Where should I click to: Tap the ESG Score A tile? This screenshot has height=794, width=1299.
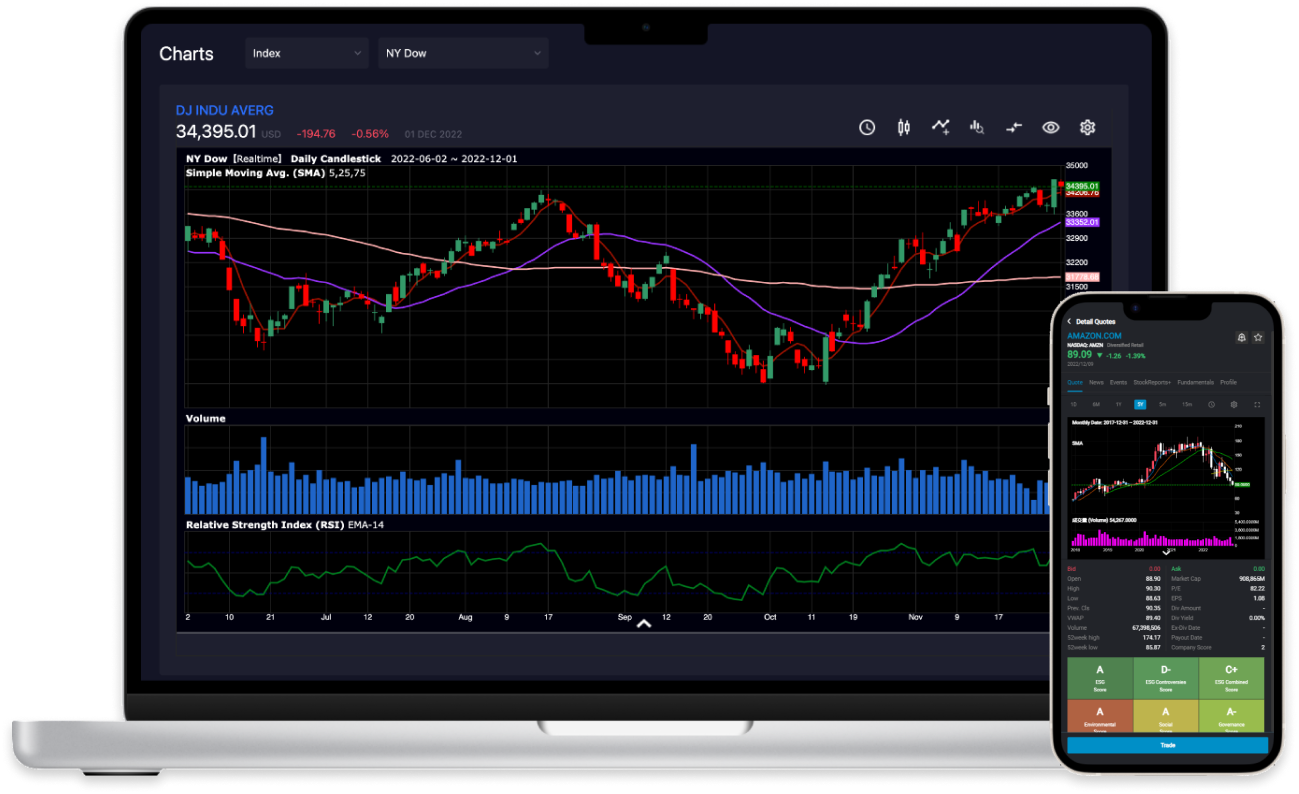coord(1100,678)
